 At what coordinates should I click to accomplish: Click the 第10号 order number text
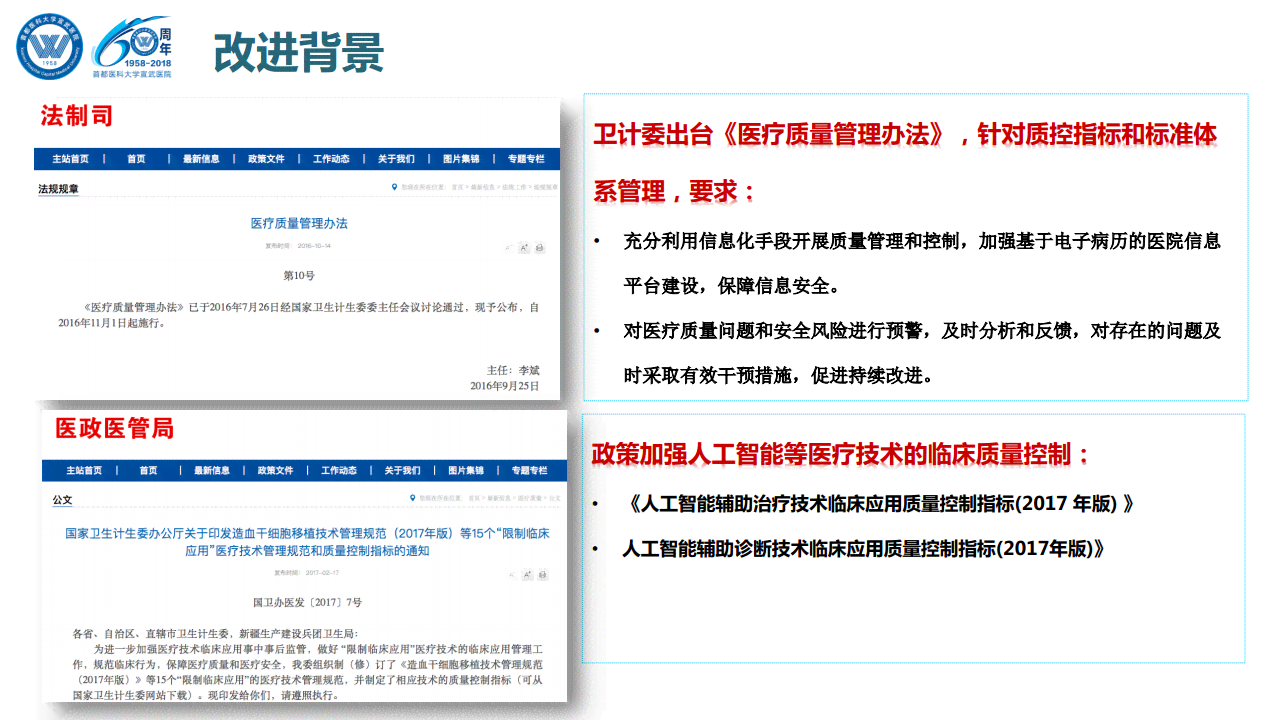click(x=299, y=275)
